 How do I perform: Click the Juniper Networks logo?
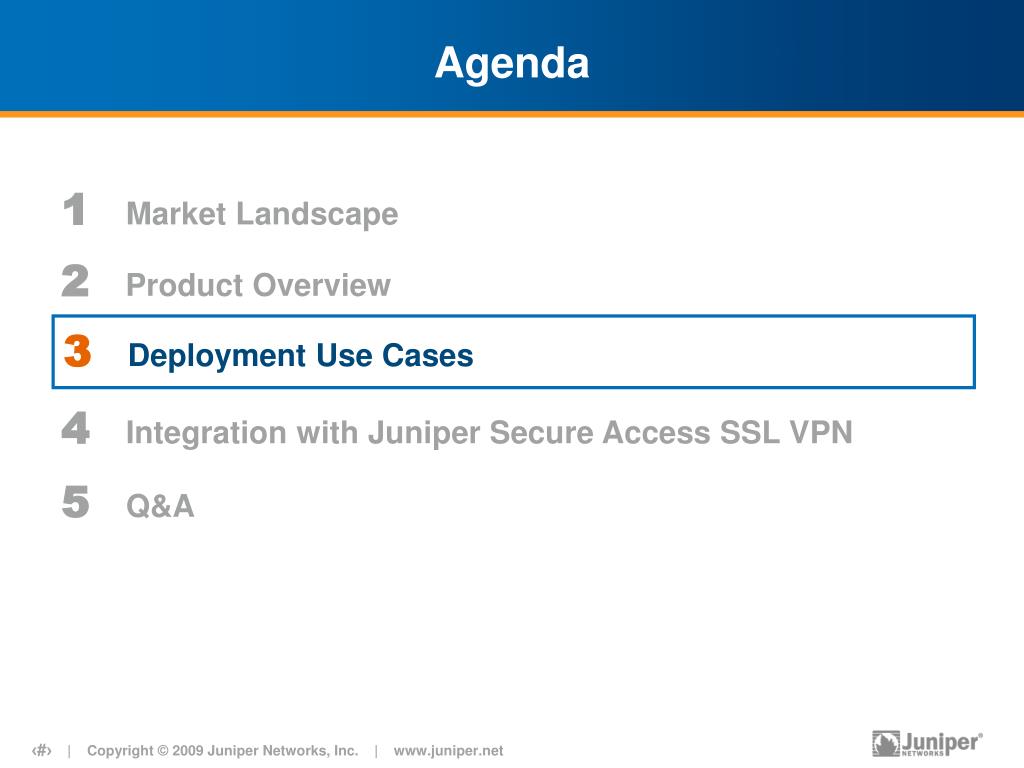927,743
